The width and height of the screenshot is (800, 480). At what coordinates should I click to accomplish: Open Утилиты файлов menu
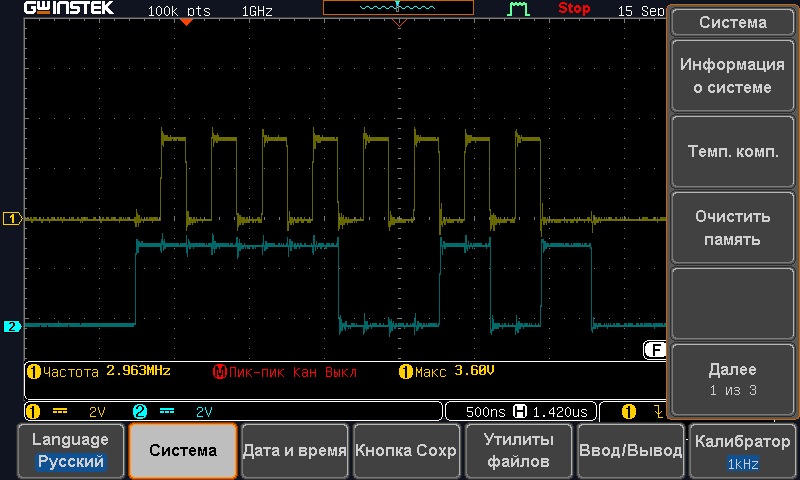click(x=518, y=451)
